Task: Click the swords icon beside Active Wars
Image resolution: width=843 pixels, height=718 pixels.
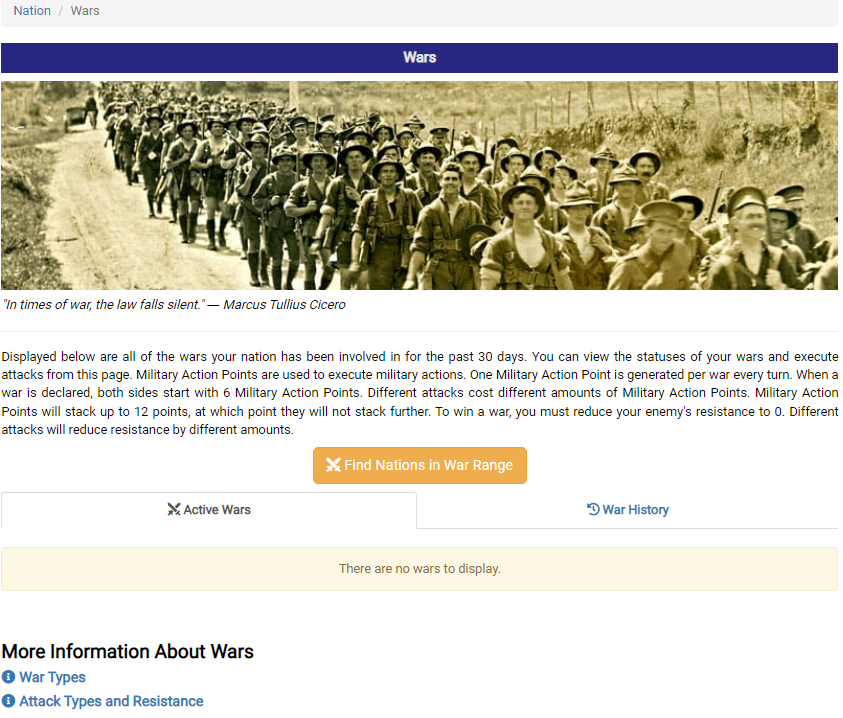Action: [174, 509]
